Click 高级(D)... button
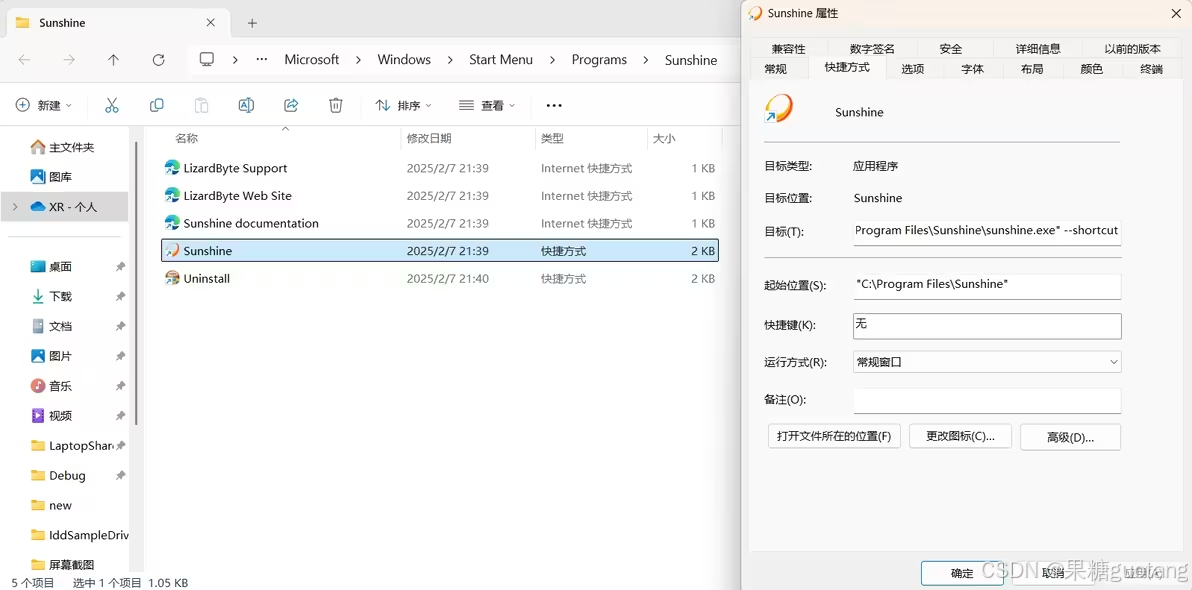Screen dimensions: 1192x590 click(1070, 437)
